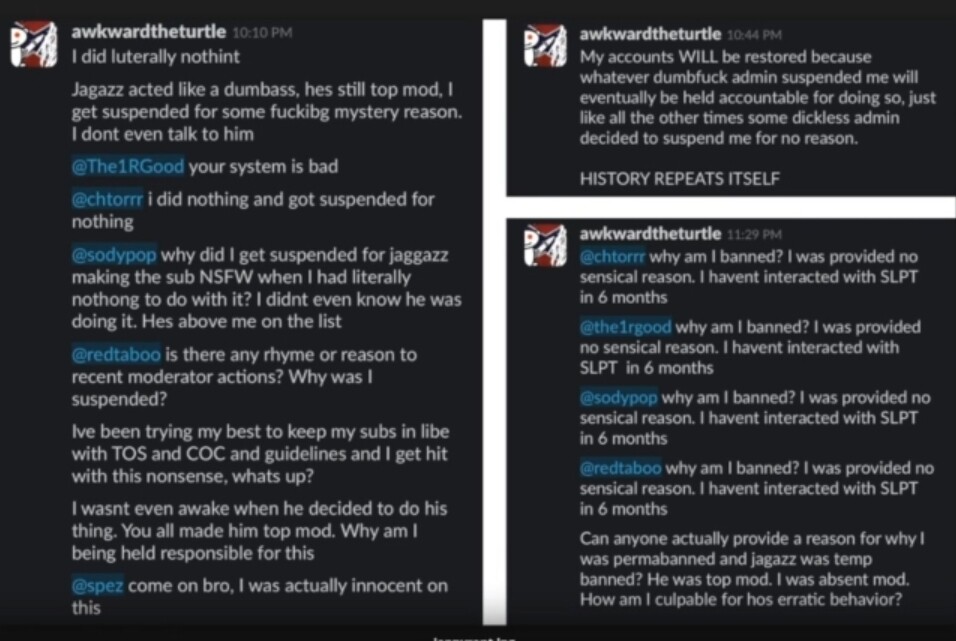The image size is (956, 641).
Task: Select awkwardtheturtle name on the 11:29 PM message
Action: coord(650,234)
